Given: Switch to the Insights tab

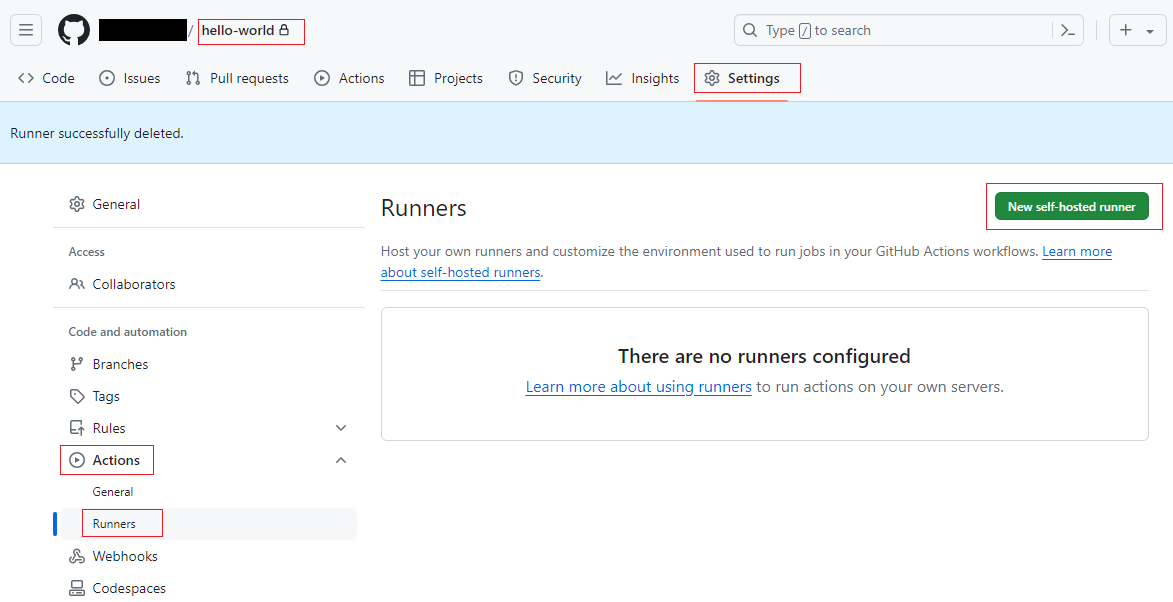Looking at the screenshot, I should tap(643, 79).
